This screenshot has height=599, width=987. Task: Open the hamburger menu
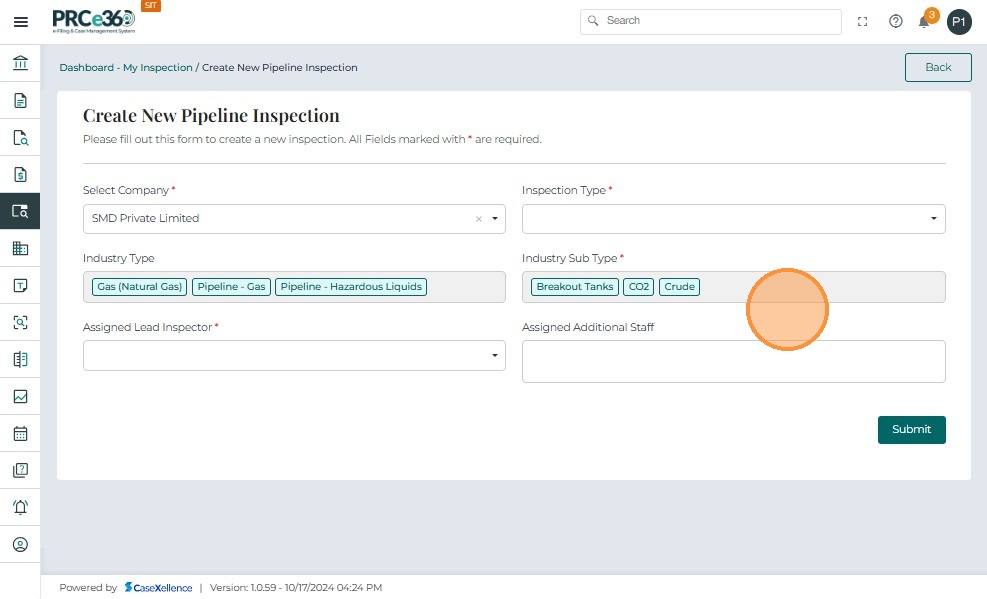(20, 21)
